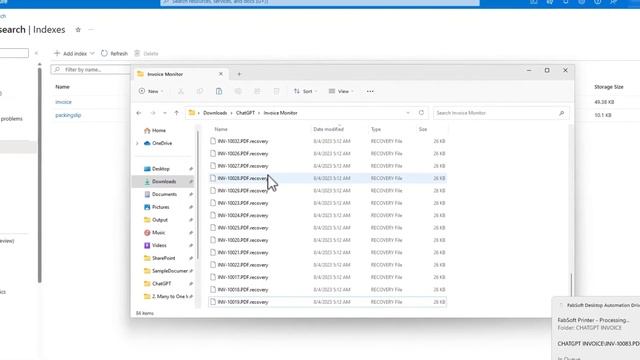Click the Delete trash icon in Explorer toolbar
The image size is (640, 360).
click(276, 91)
